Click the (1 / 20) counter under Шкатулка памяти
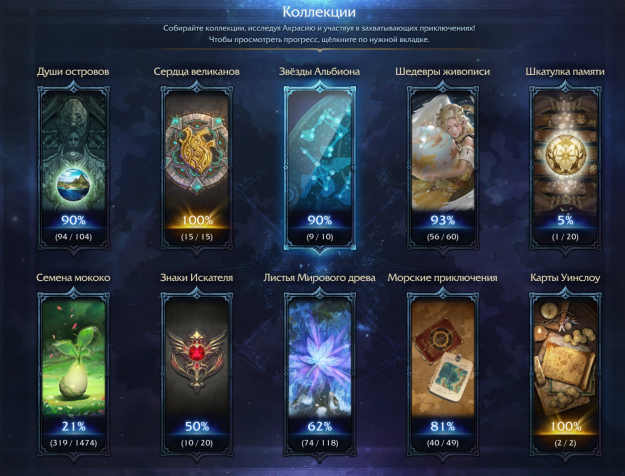Screen dimensions: 625x476 [565, 237]
